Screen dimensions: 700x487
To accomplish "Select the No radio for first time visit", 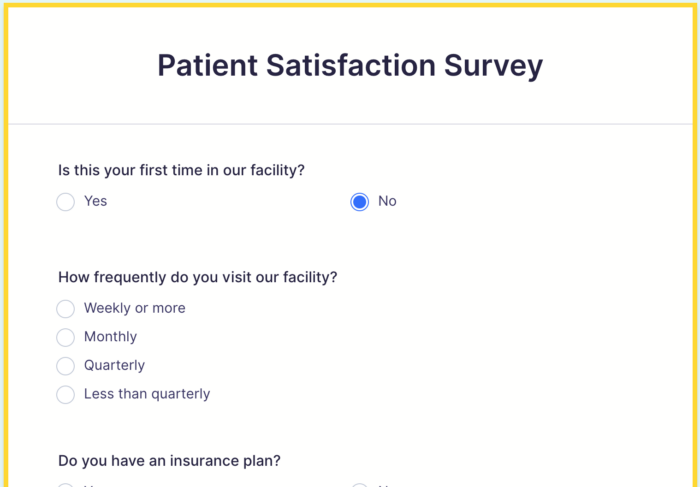I will click(x=360, y=202).
